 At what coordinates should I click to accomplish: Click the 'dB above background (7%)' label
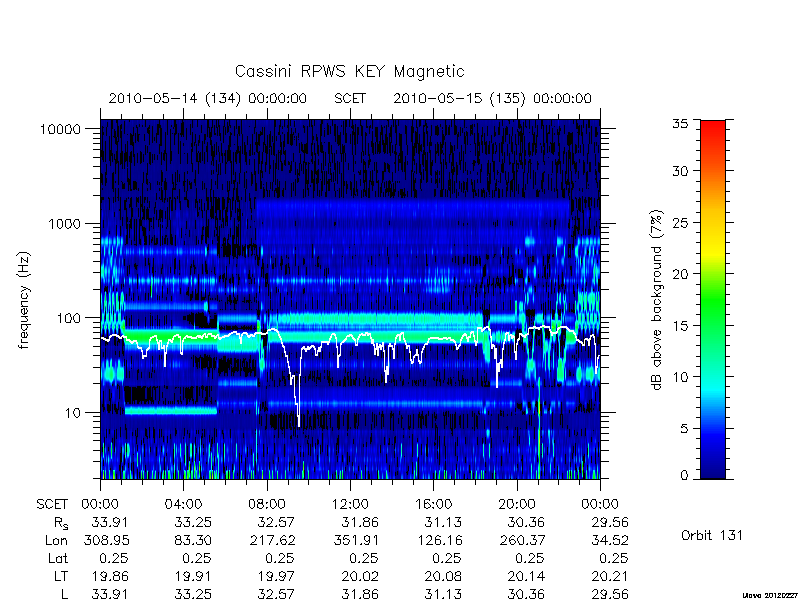tap(658, 301)
